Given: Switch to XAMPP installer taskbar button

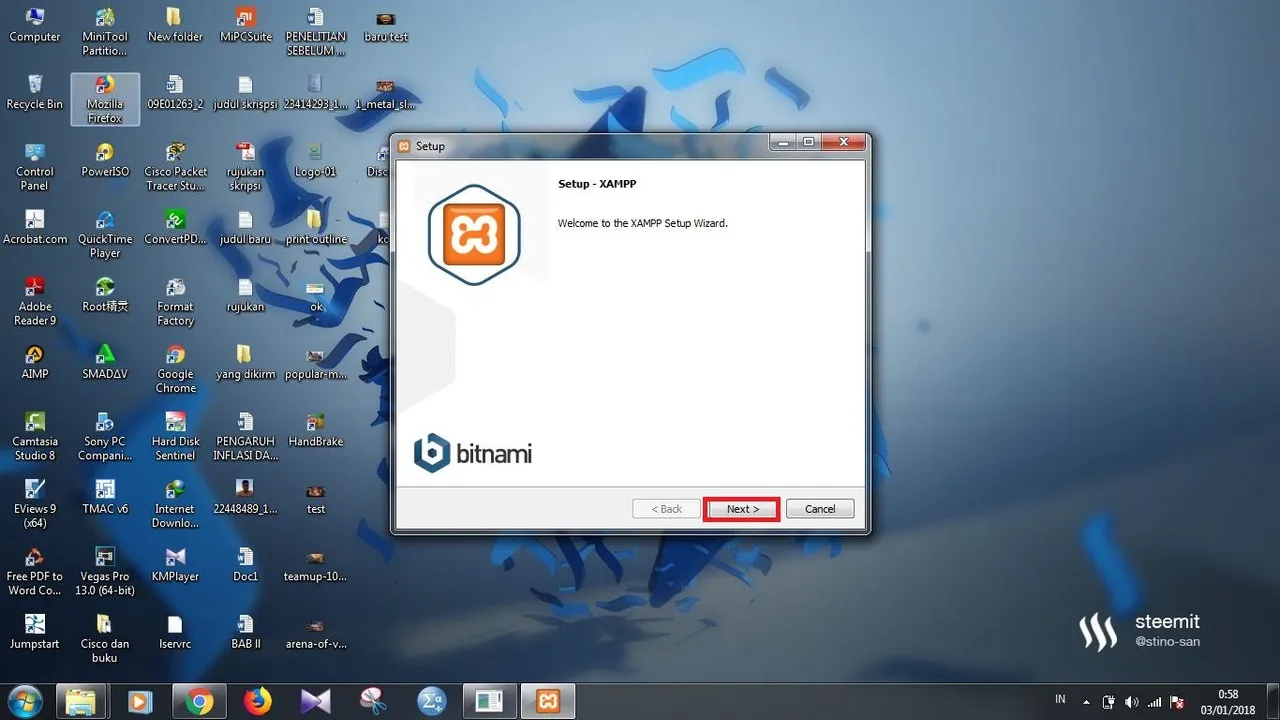Looking at the screenshot, I should [548, 701].
